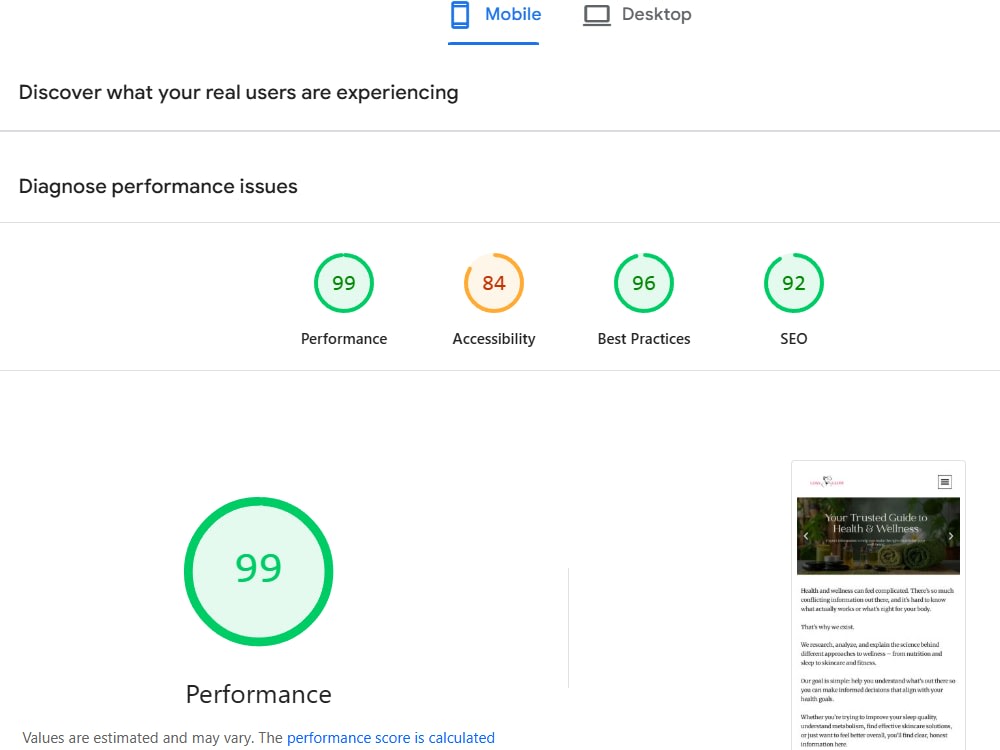Click the Accessibility label
1000x750 pixels.
tap(494, 339)
